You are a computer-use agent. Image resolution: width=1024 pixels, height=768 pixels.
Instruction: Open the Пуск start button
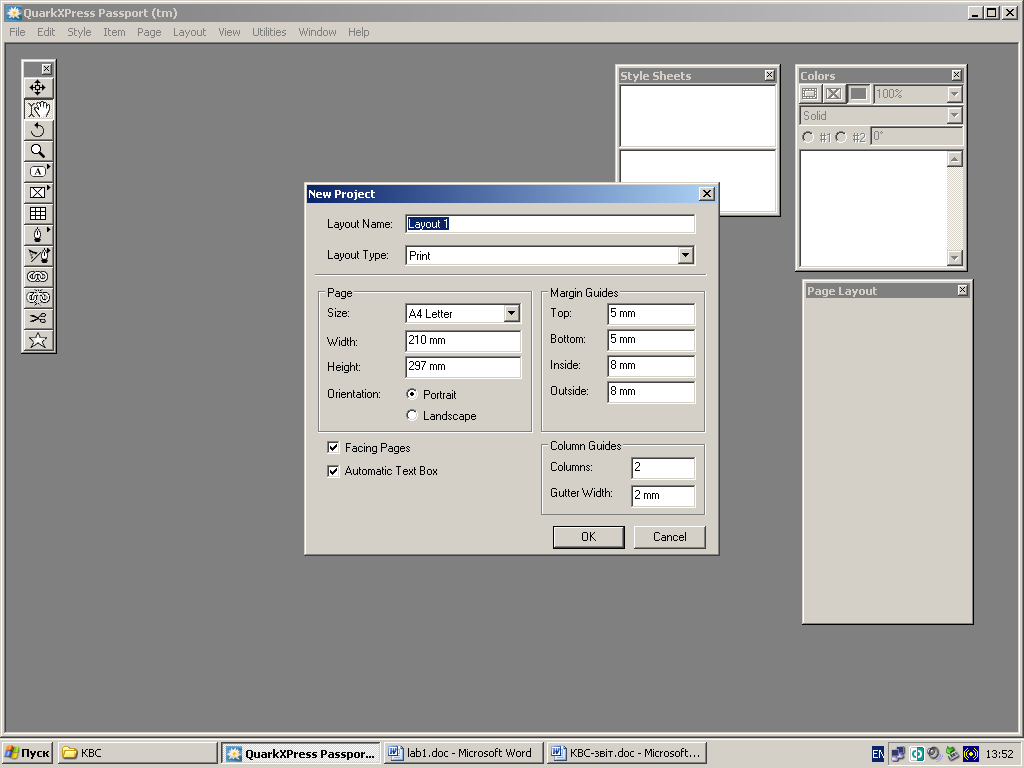point(27,753)
